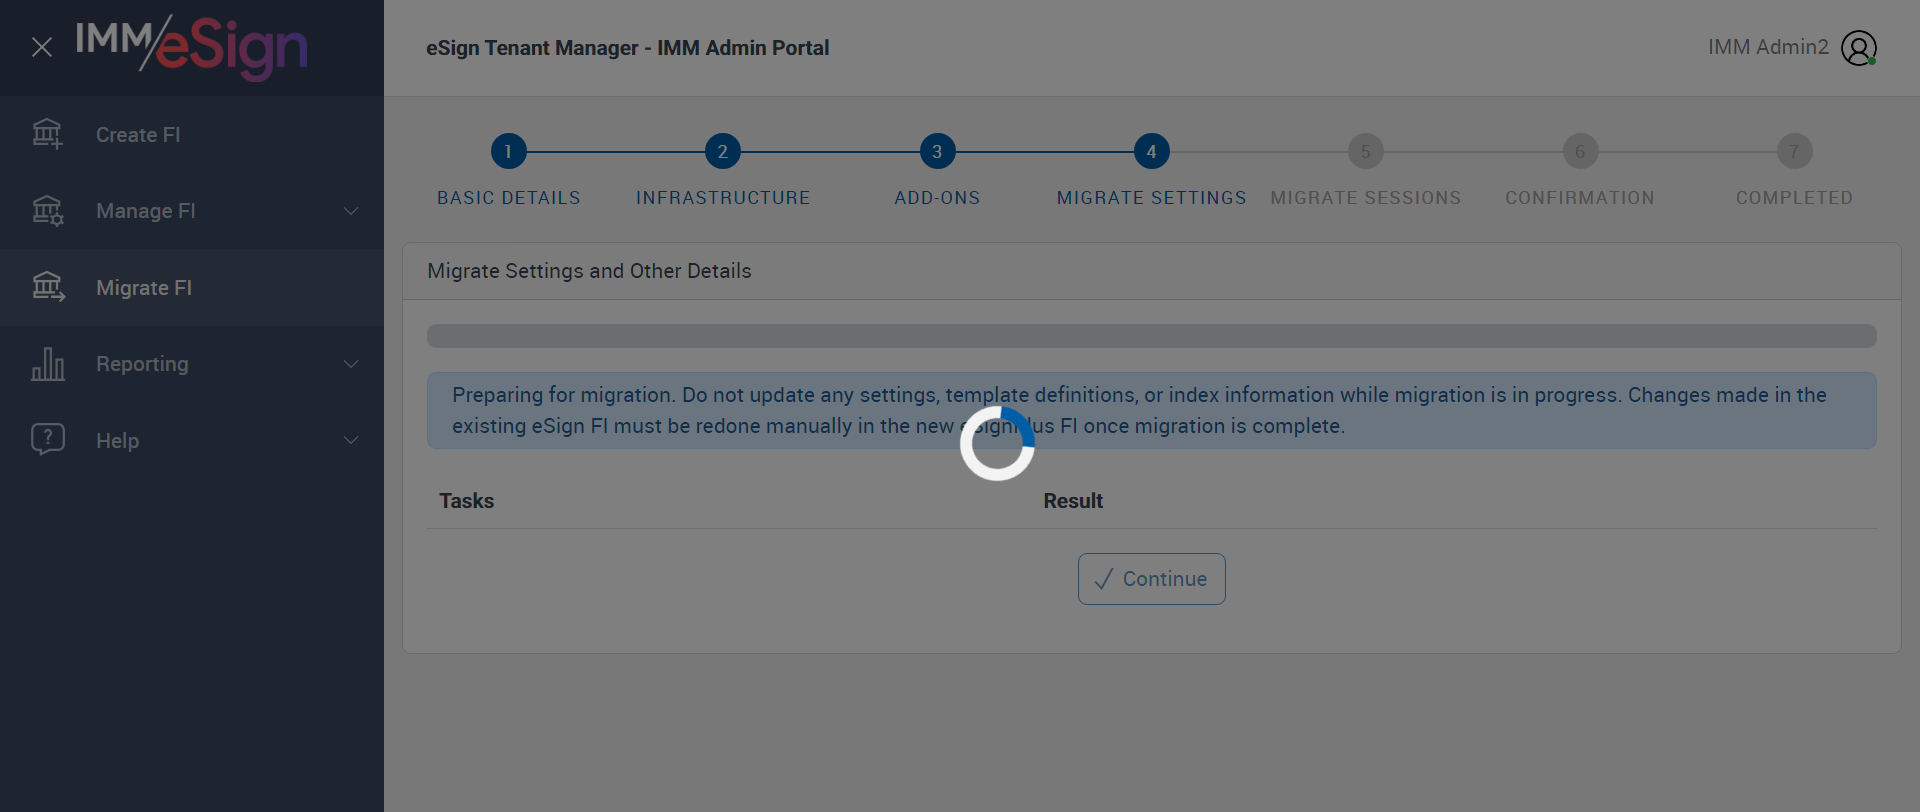Select Migrate FI menu label

[144, 288]
